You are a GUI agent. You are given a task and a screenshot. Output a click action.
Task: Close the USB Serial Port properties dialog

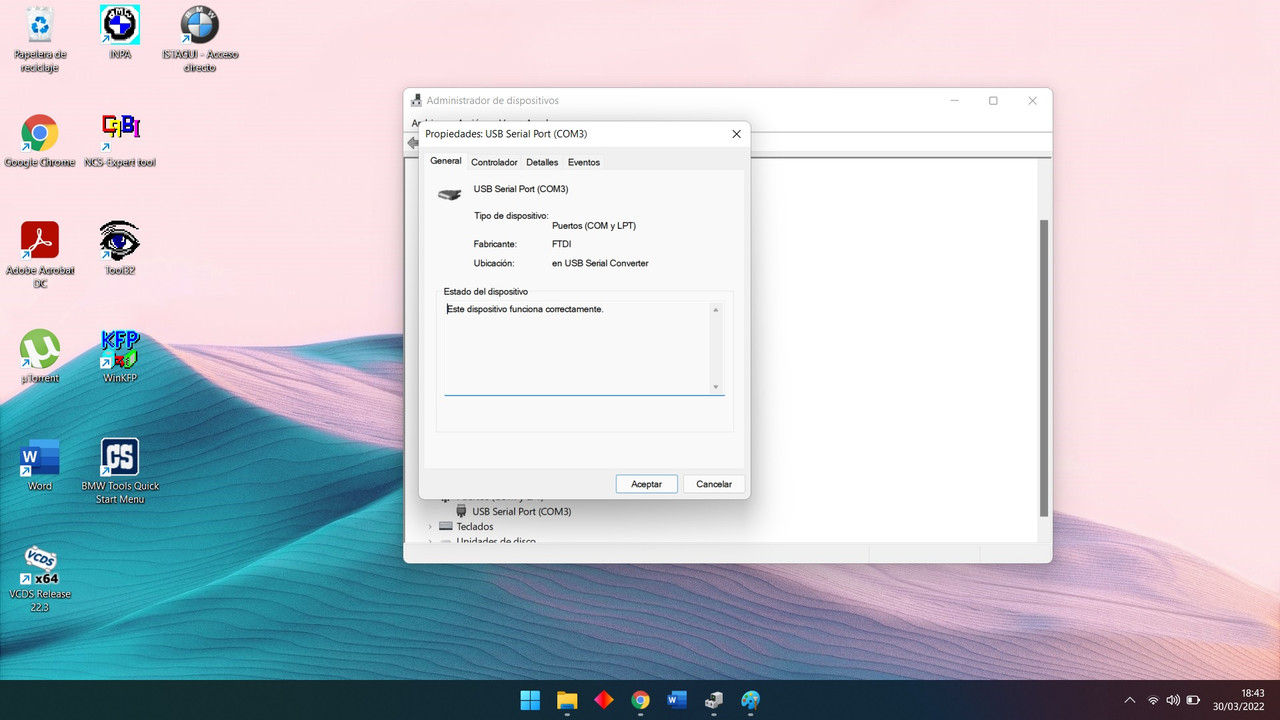(736, 133)
